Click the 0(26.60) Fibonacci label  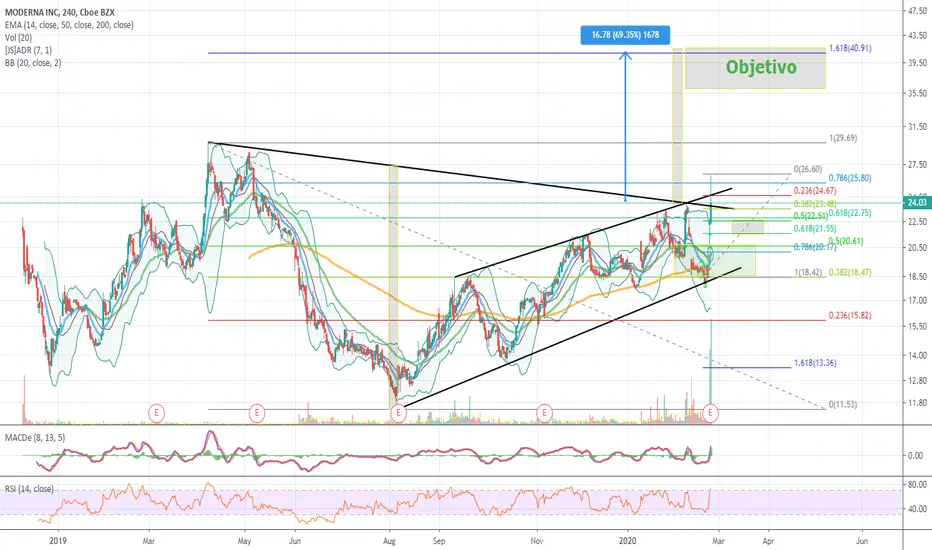coord(808,169)
